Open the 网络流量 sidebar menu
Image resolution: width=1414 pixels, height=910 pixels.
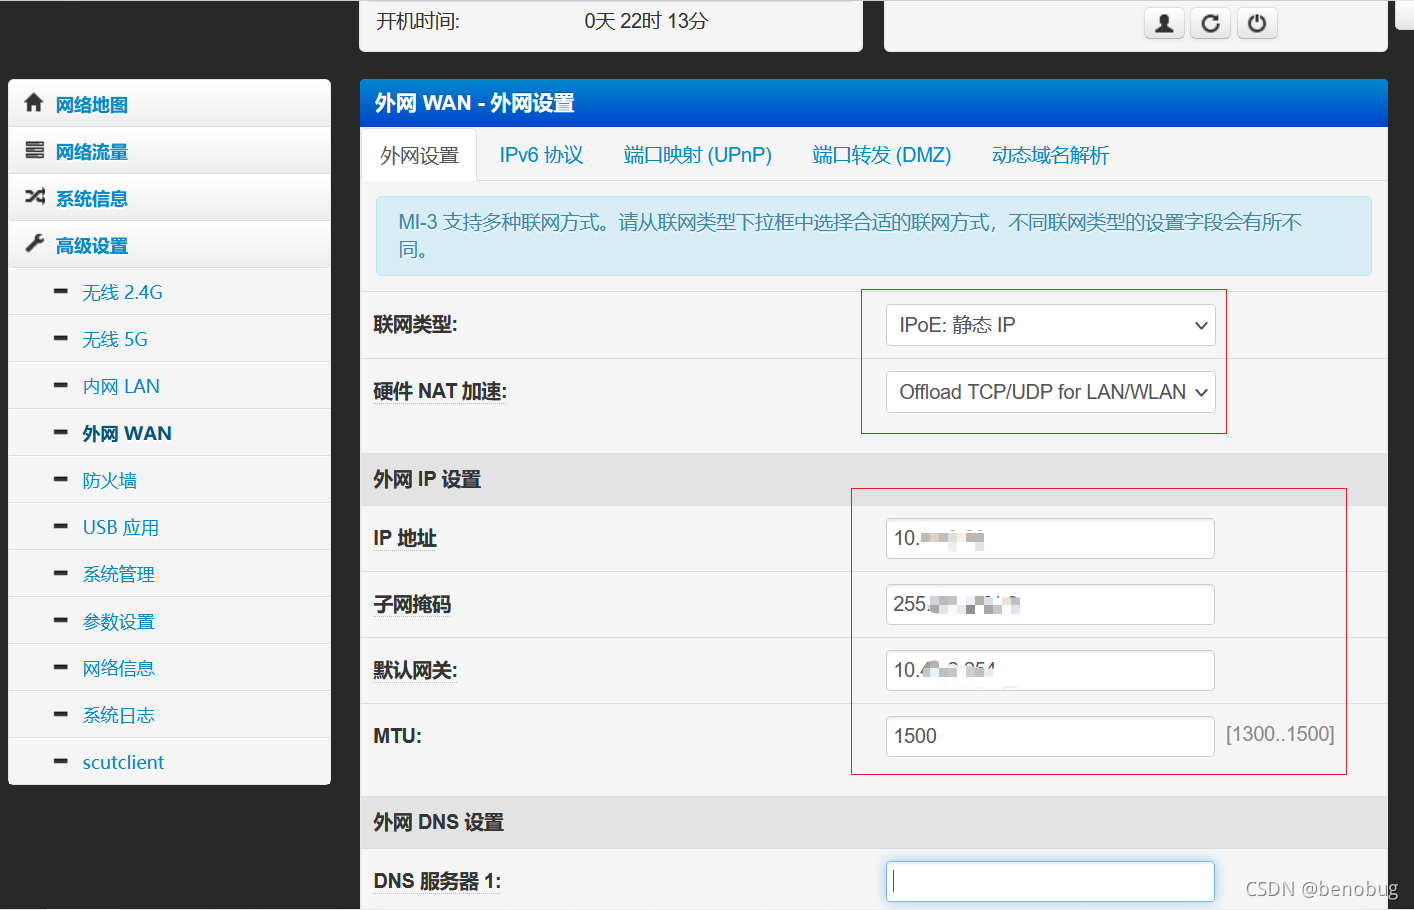click(169, 151)
